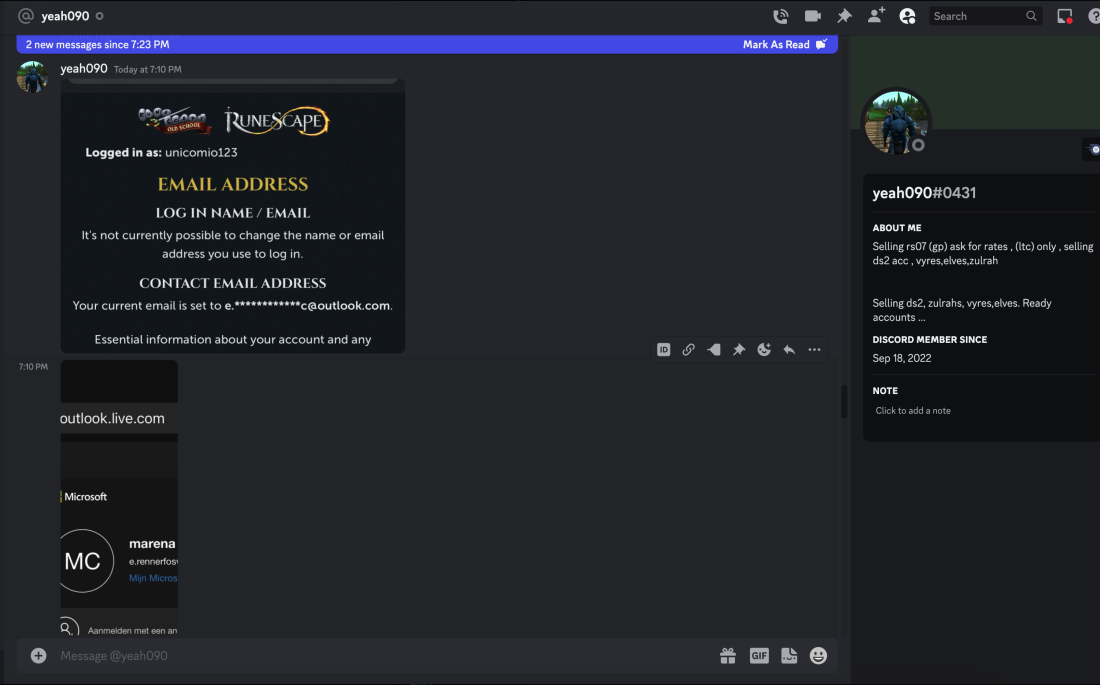Add a reaction to the message
The image size is (1100, 685).
coord(764,350)
